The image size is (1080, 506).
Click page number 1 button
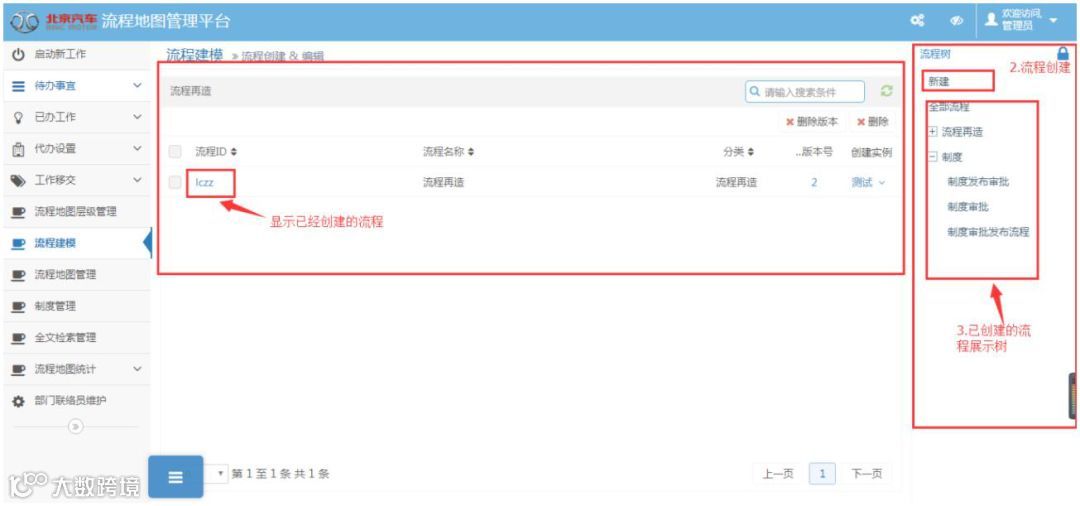(822, 474)
